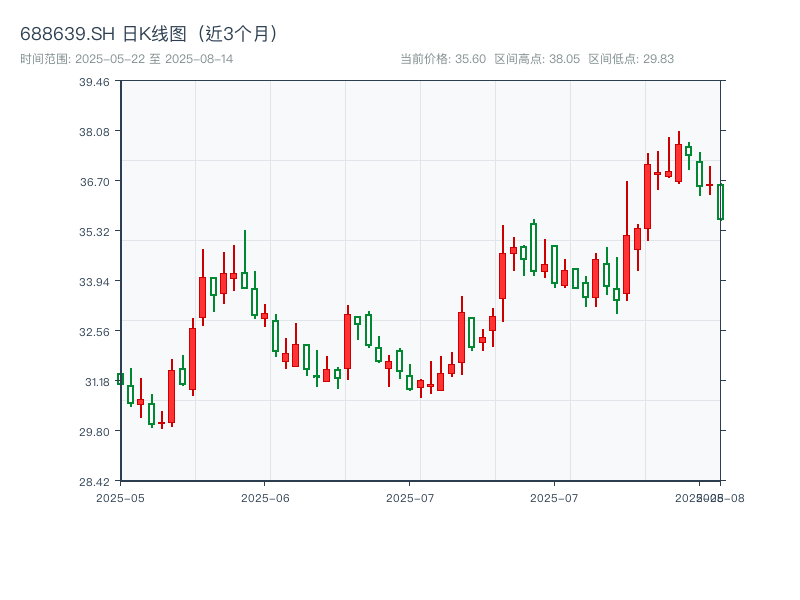This screenshot has width=800, height=600.
Task: Click the 29.80 y-axis value
Action: (x=94, y=432)
